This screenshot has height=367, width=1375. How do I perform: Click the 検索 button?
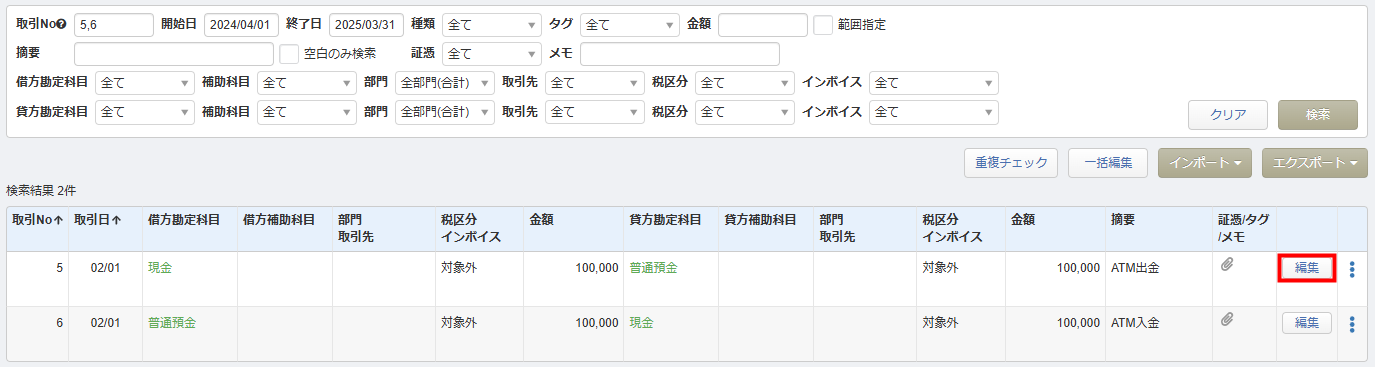click(1318, 115)
